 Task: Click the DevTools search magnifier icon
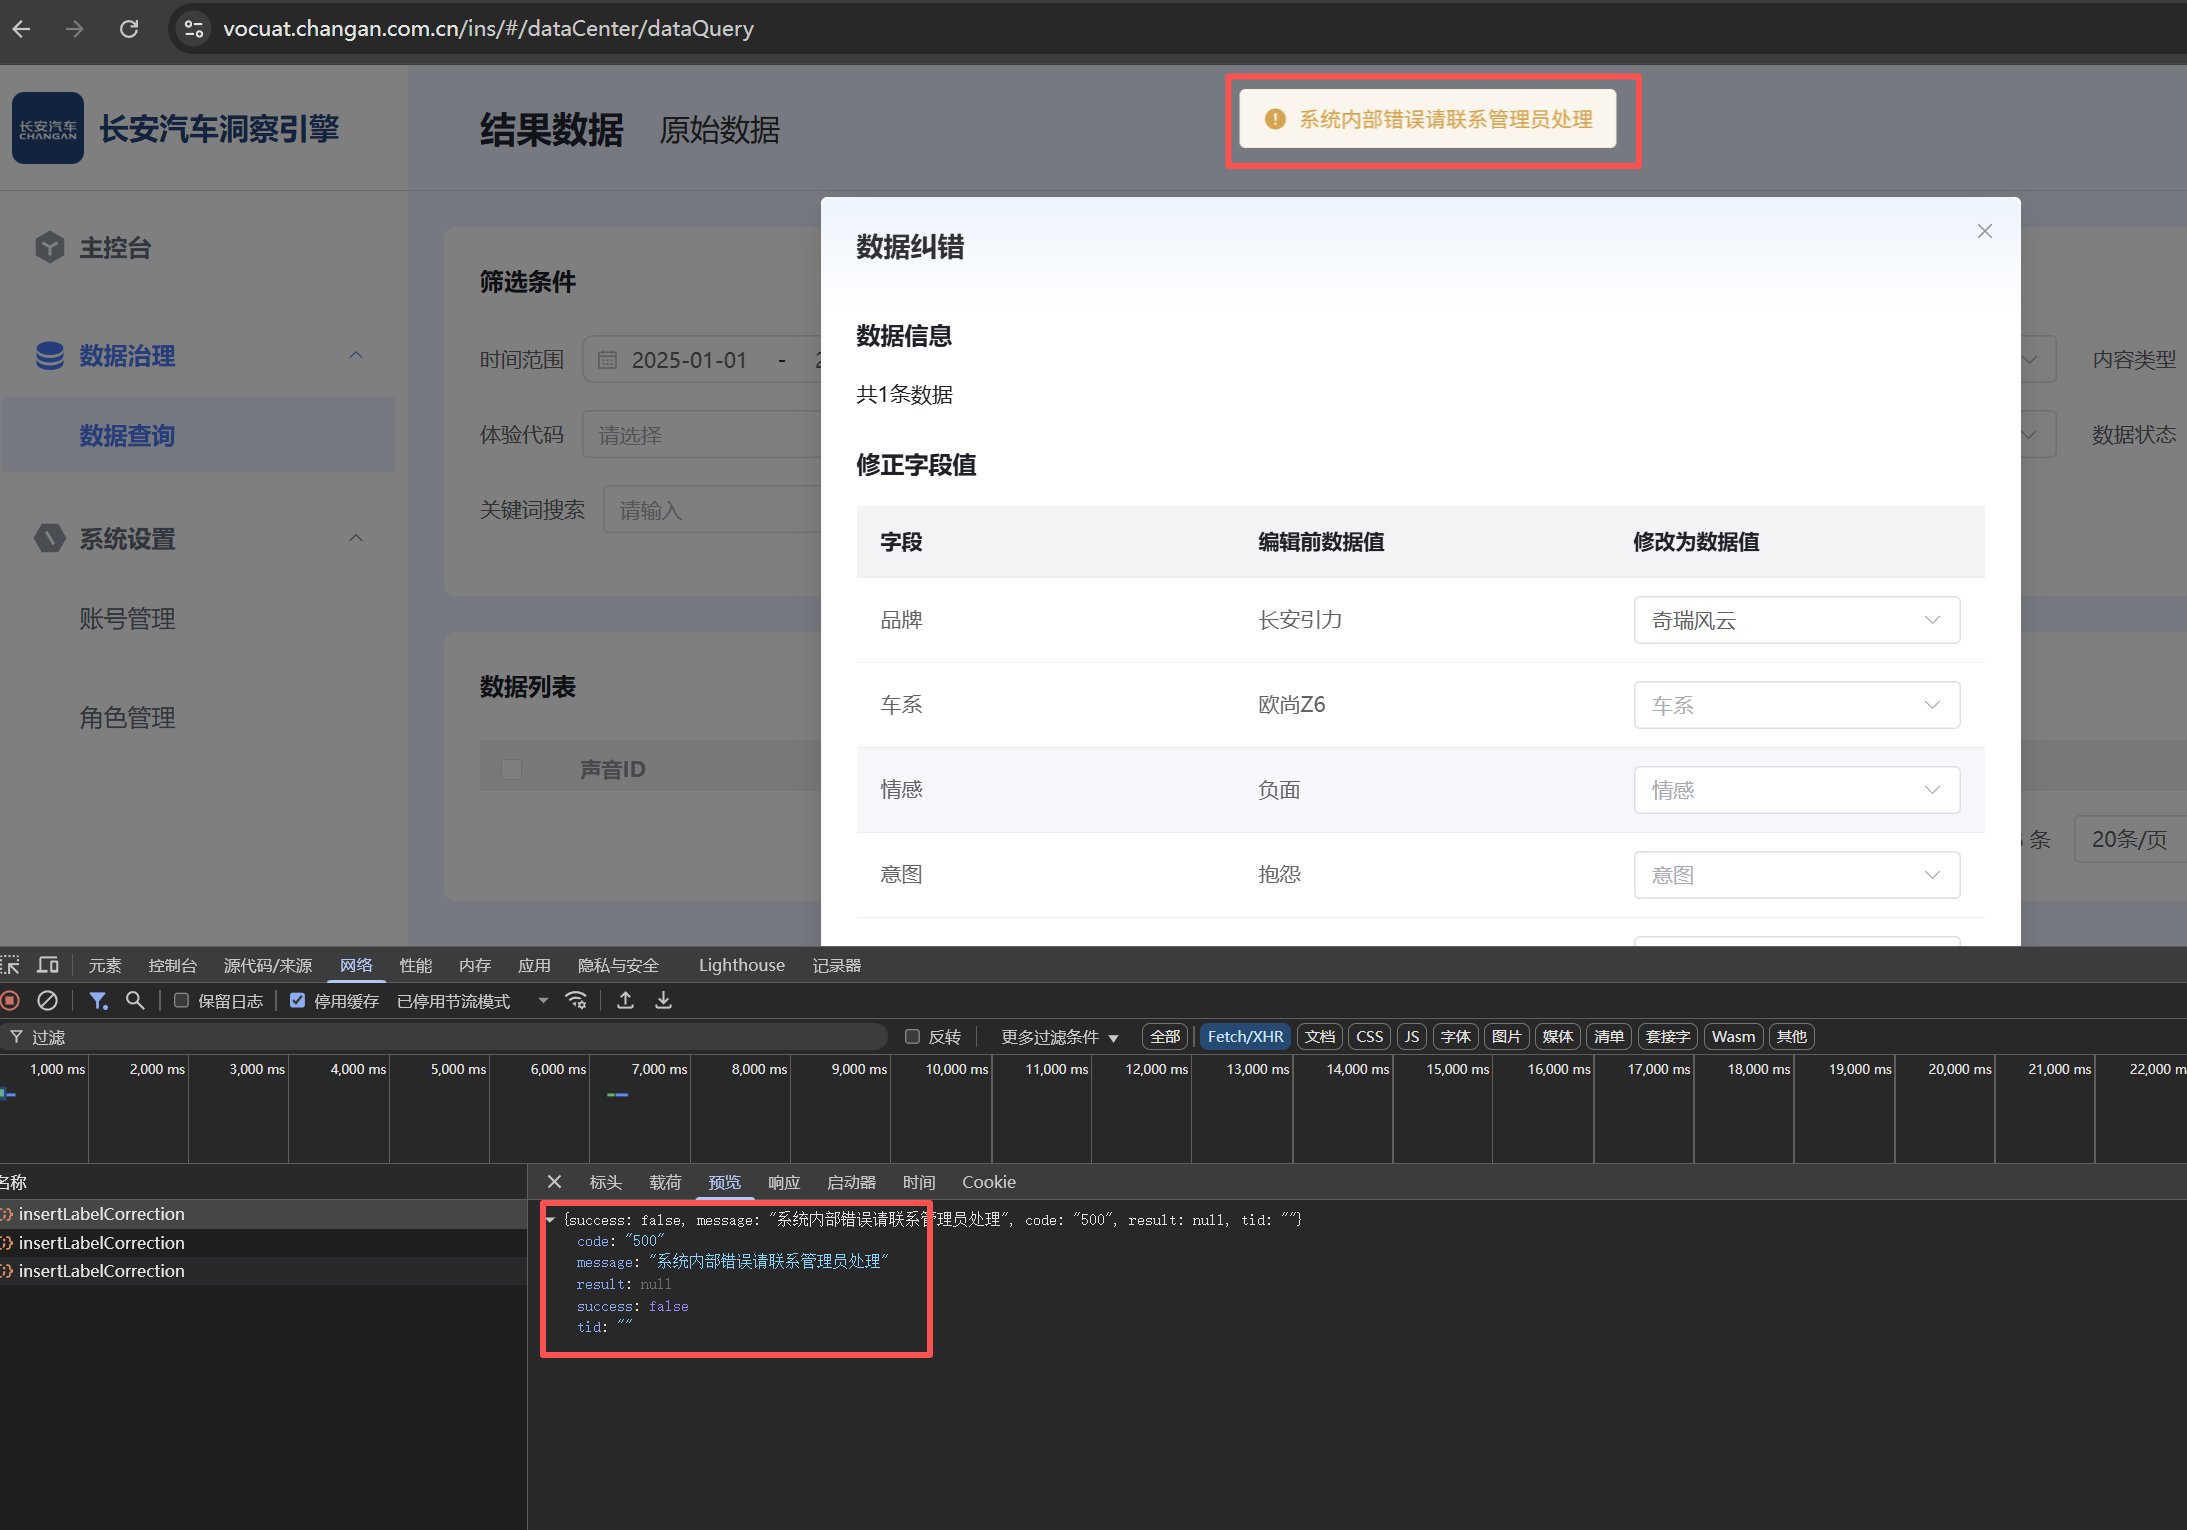click(135, 1000)
